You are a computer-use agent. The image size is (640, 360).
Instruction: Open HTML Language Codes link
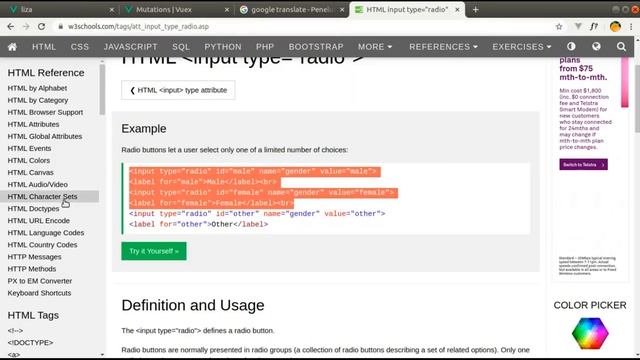pyautogui.click(x=46, y=233)
